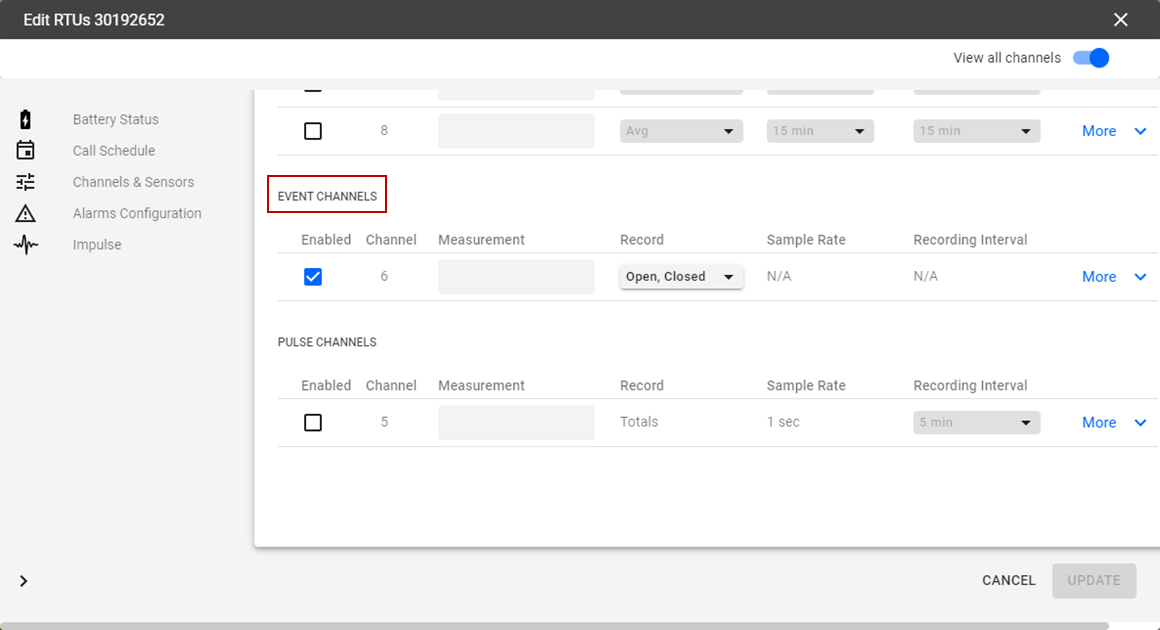
Task: Enable pulse channel 5 checkbox
Action: 313,423
